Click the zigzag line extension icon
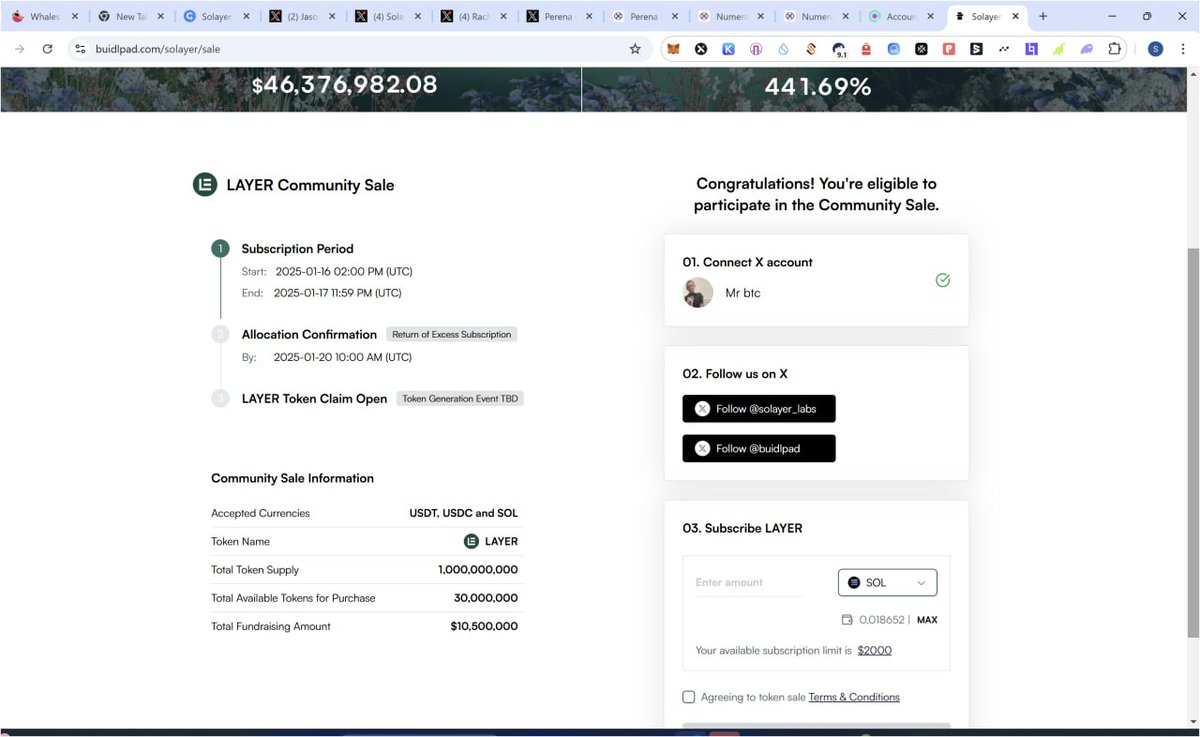The width and height of the screenshot is (1200, 737). (x=1004, y=49)
